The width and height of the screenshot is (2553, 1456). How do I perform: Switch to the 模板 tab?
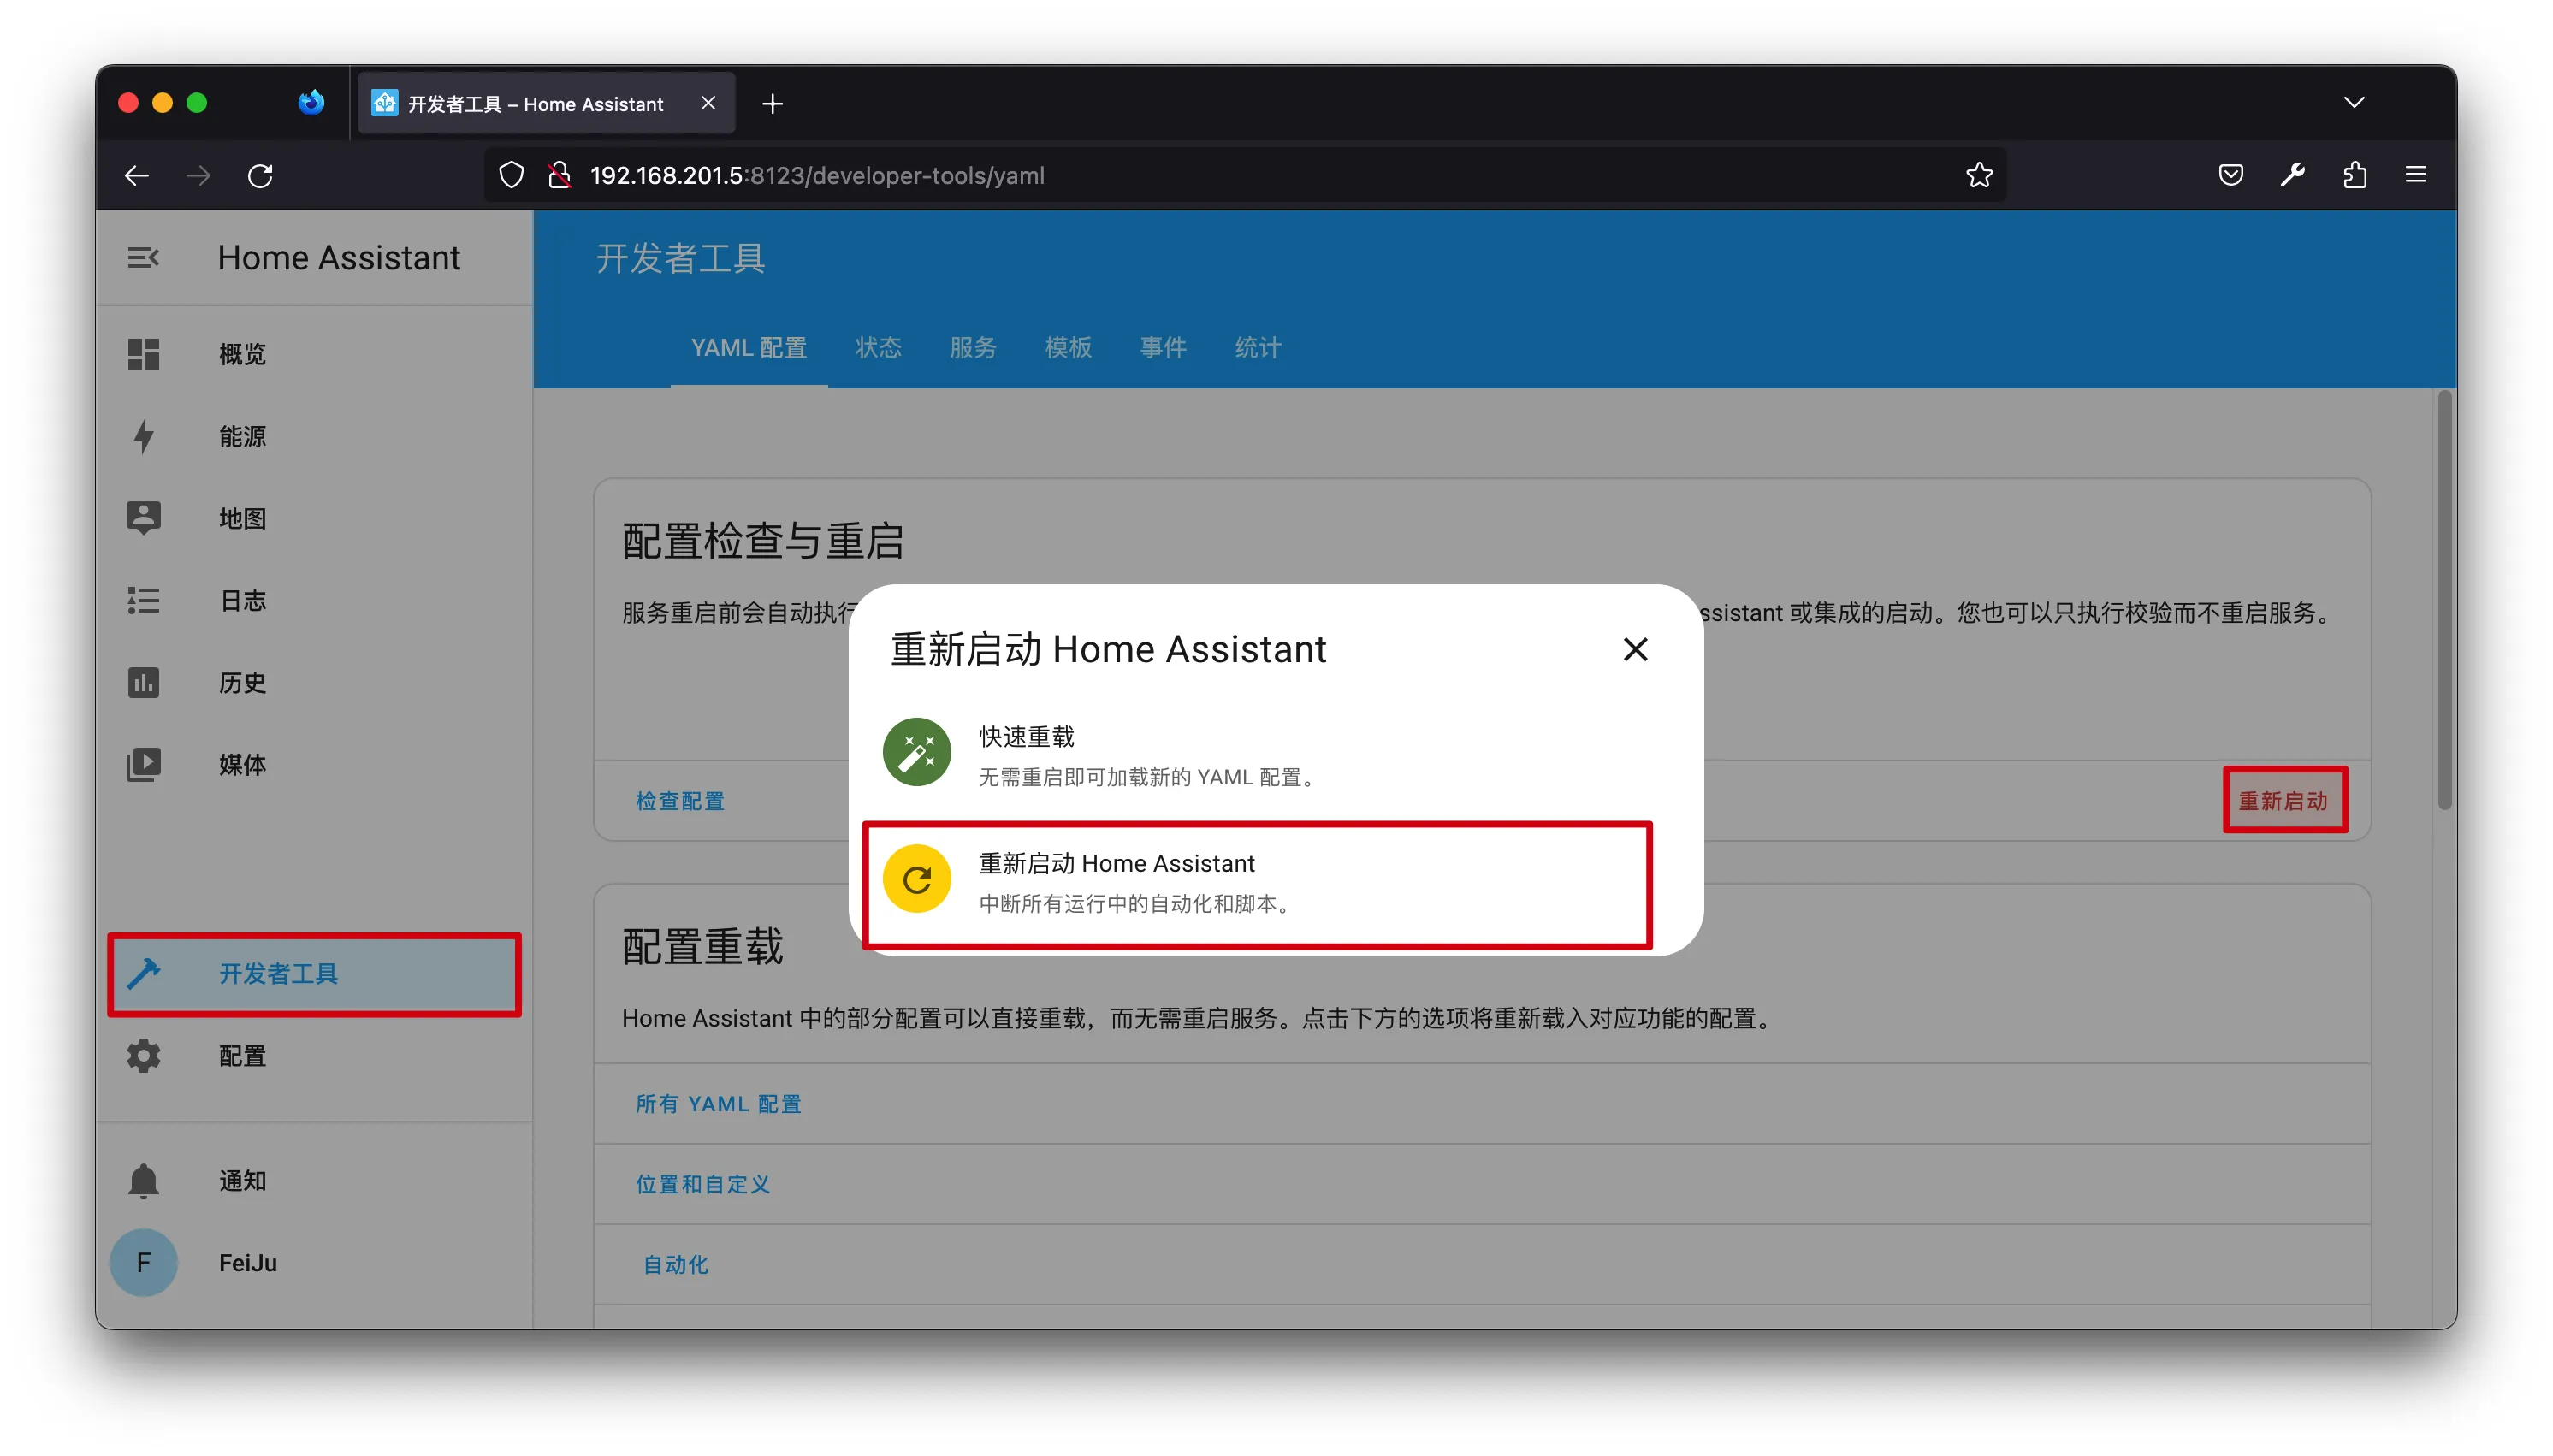1067,348
